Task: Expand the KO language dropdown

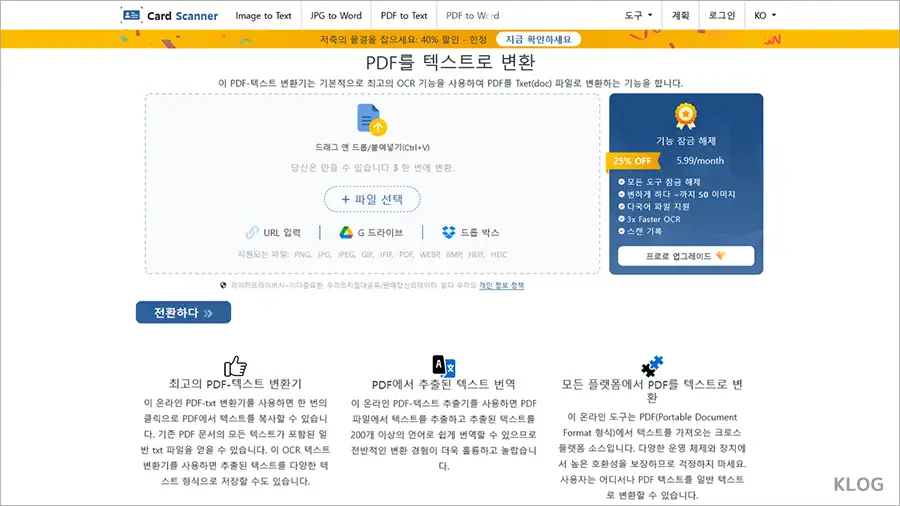Action: click(765, 15)
